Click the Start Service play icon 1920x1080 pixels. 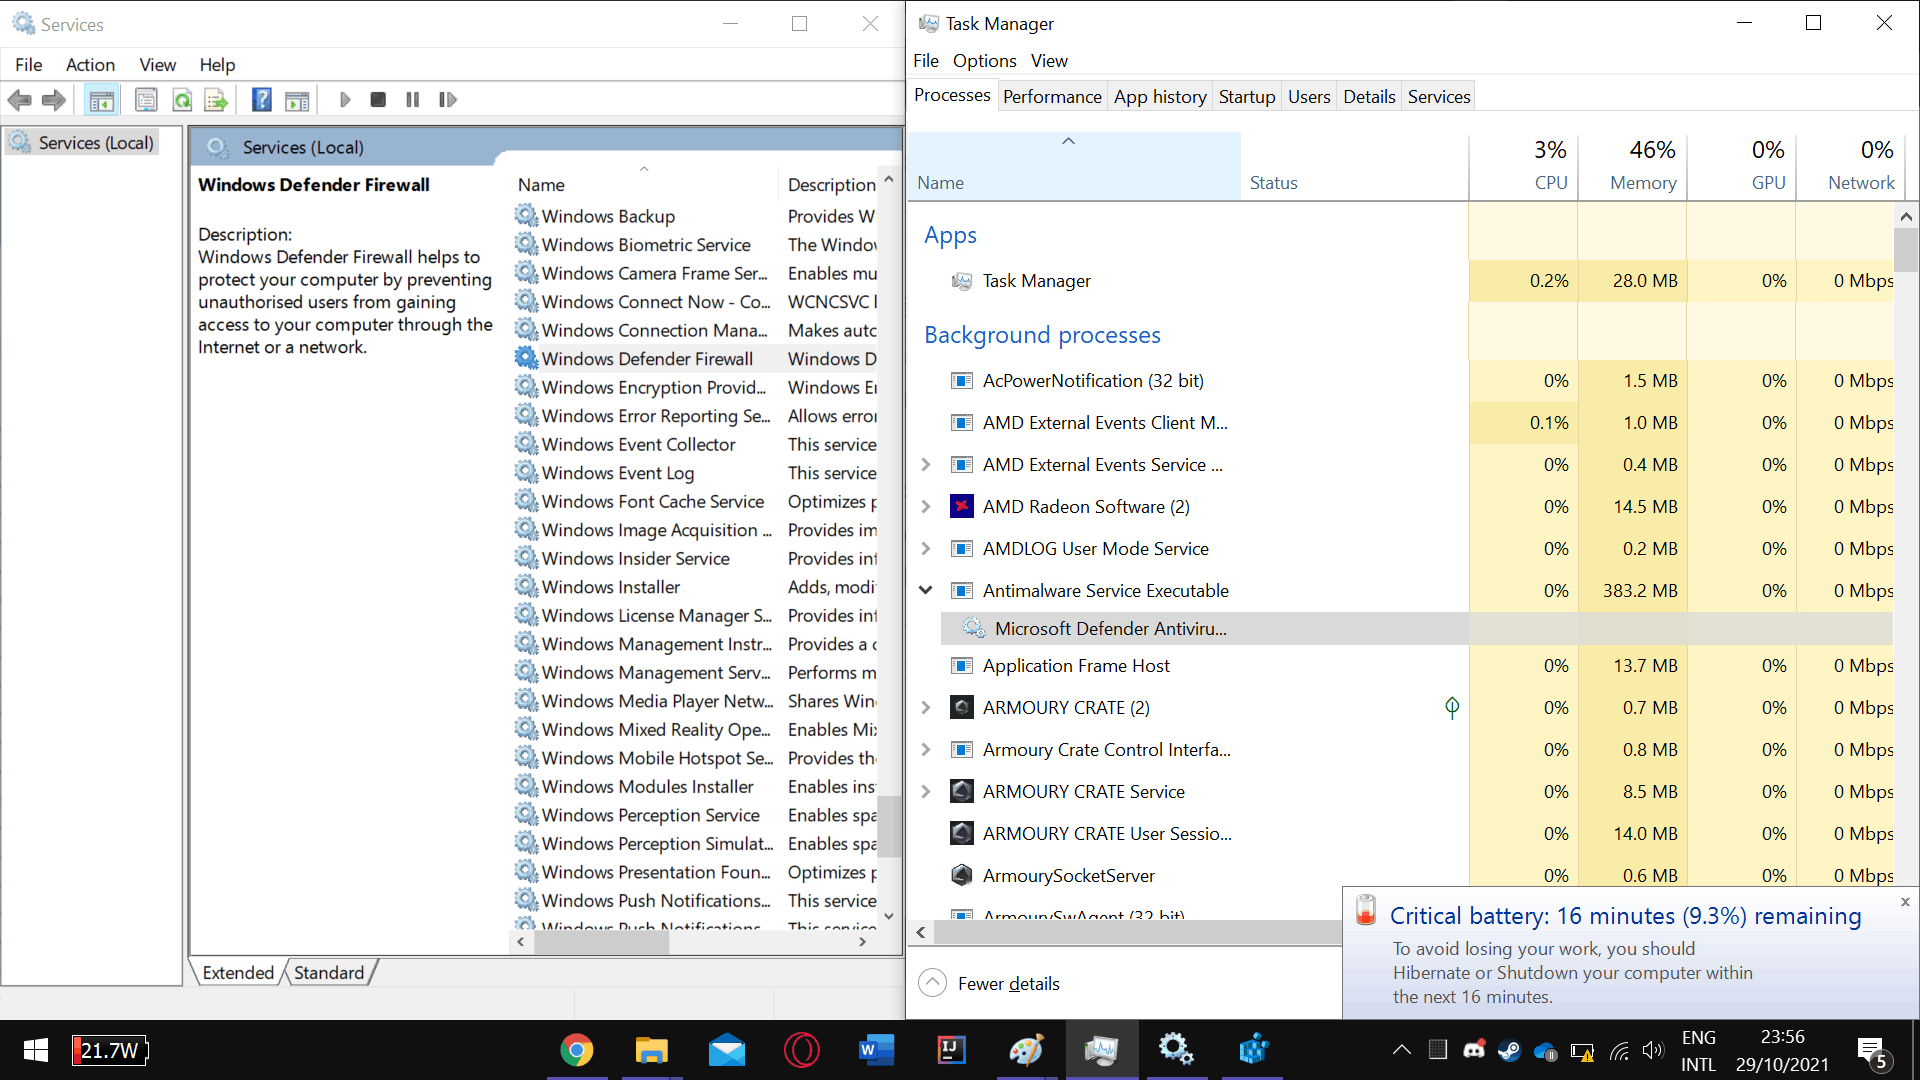pyautogui.click(x=345, y=100)
